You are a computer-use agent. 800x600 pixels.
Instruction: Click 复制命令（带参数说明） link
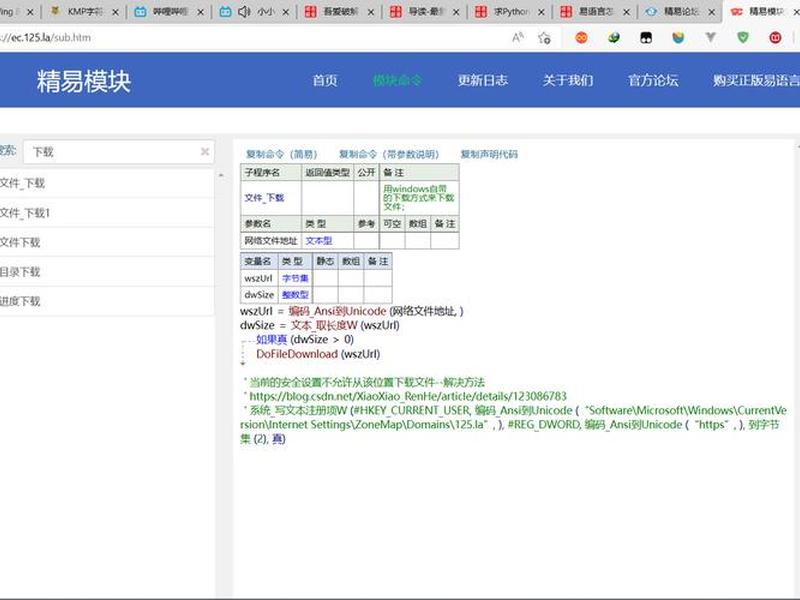(388, 154)
